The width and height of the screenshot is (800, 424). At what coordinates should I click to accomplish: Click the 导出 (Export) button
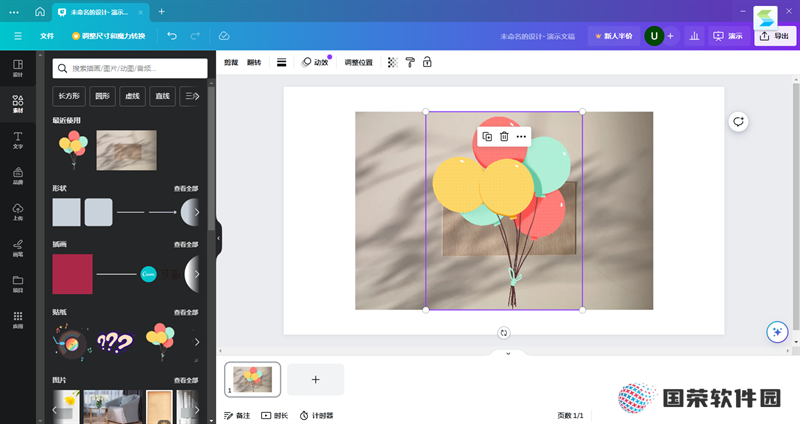pyautogui.click(x=774, y=36)
